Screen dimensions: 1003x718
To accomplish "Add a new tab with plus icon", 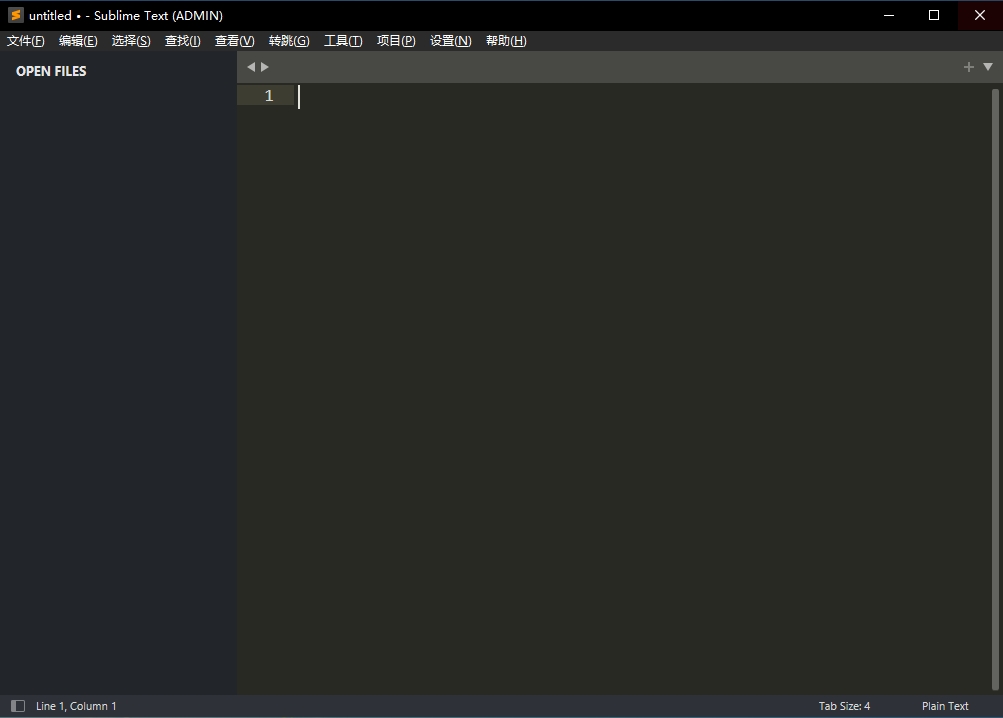I will point(968,67).
